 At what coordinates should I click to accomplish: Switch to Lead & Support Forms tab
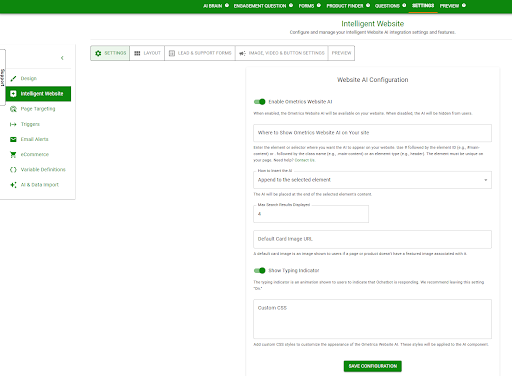click(x=200, y=53)
